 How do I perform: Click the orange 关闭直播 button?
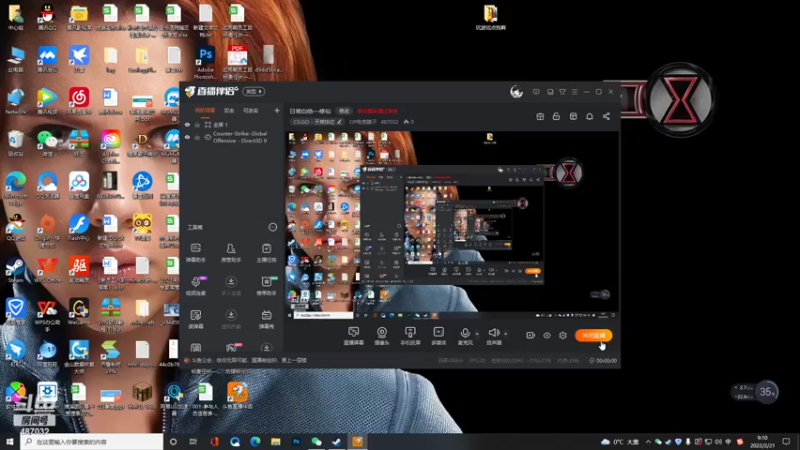click(593, 335)
